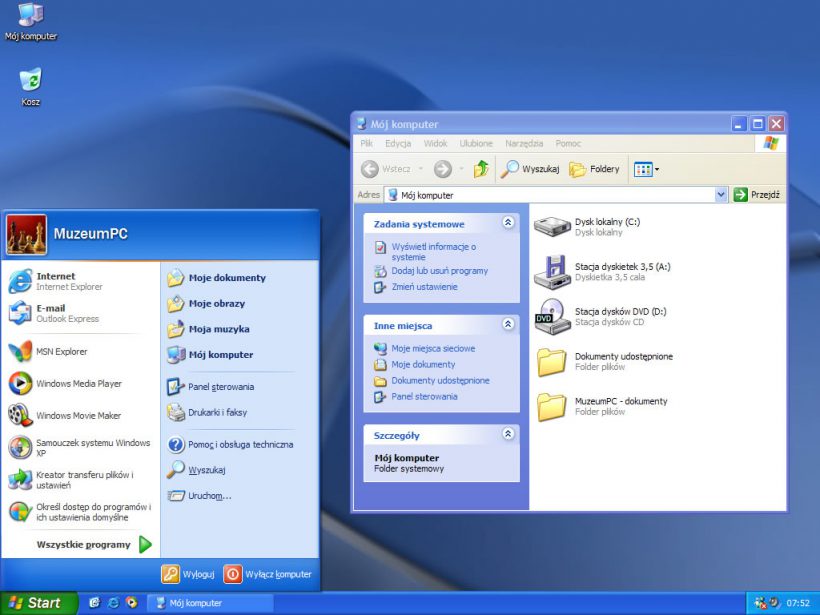The width and height of the screenshot is (820, 615).
Task: Collapse the Zadania systemowe panel
Action: (508, 224)
